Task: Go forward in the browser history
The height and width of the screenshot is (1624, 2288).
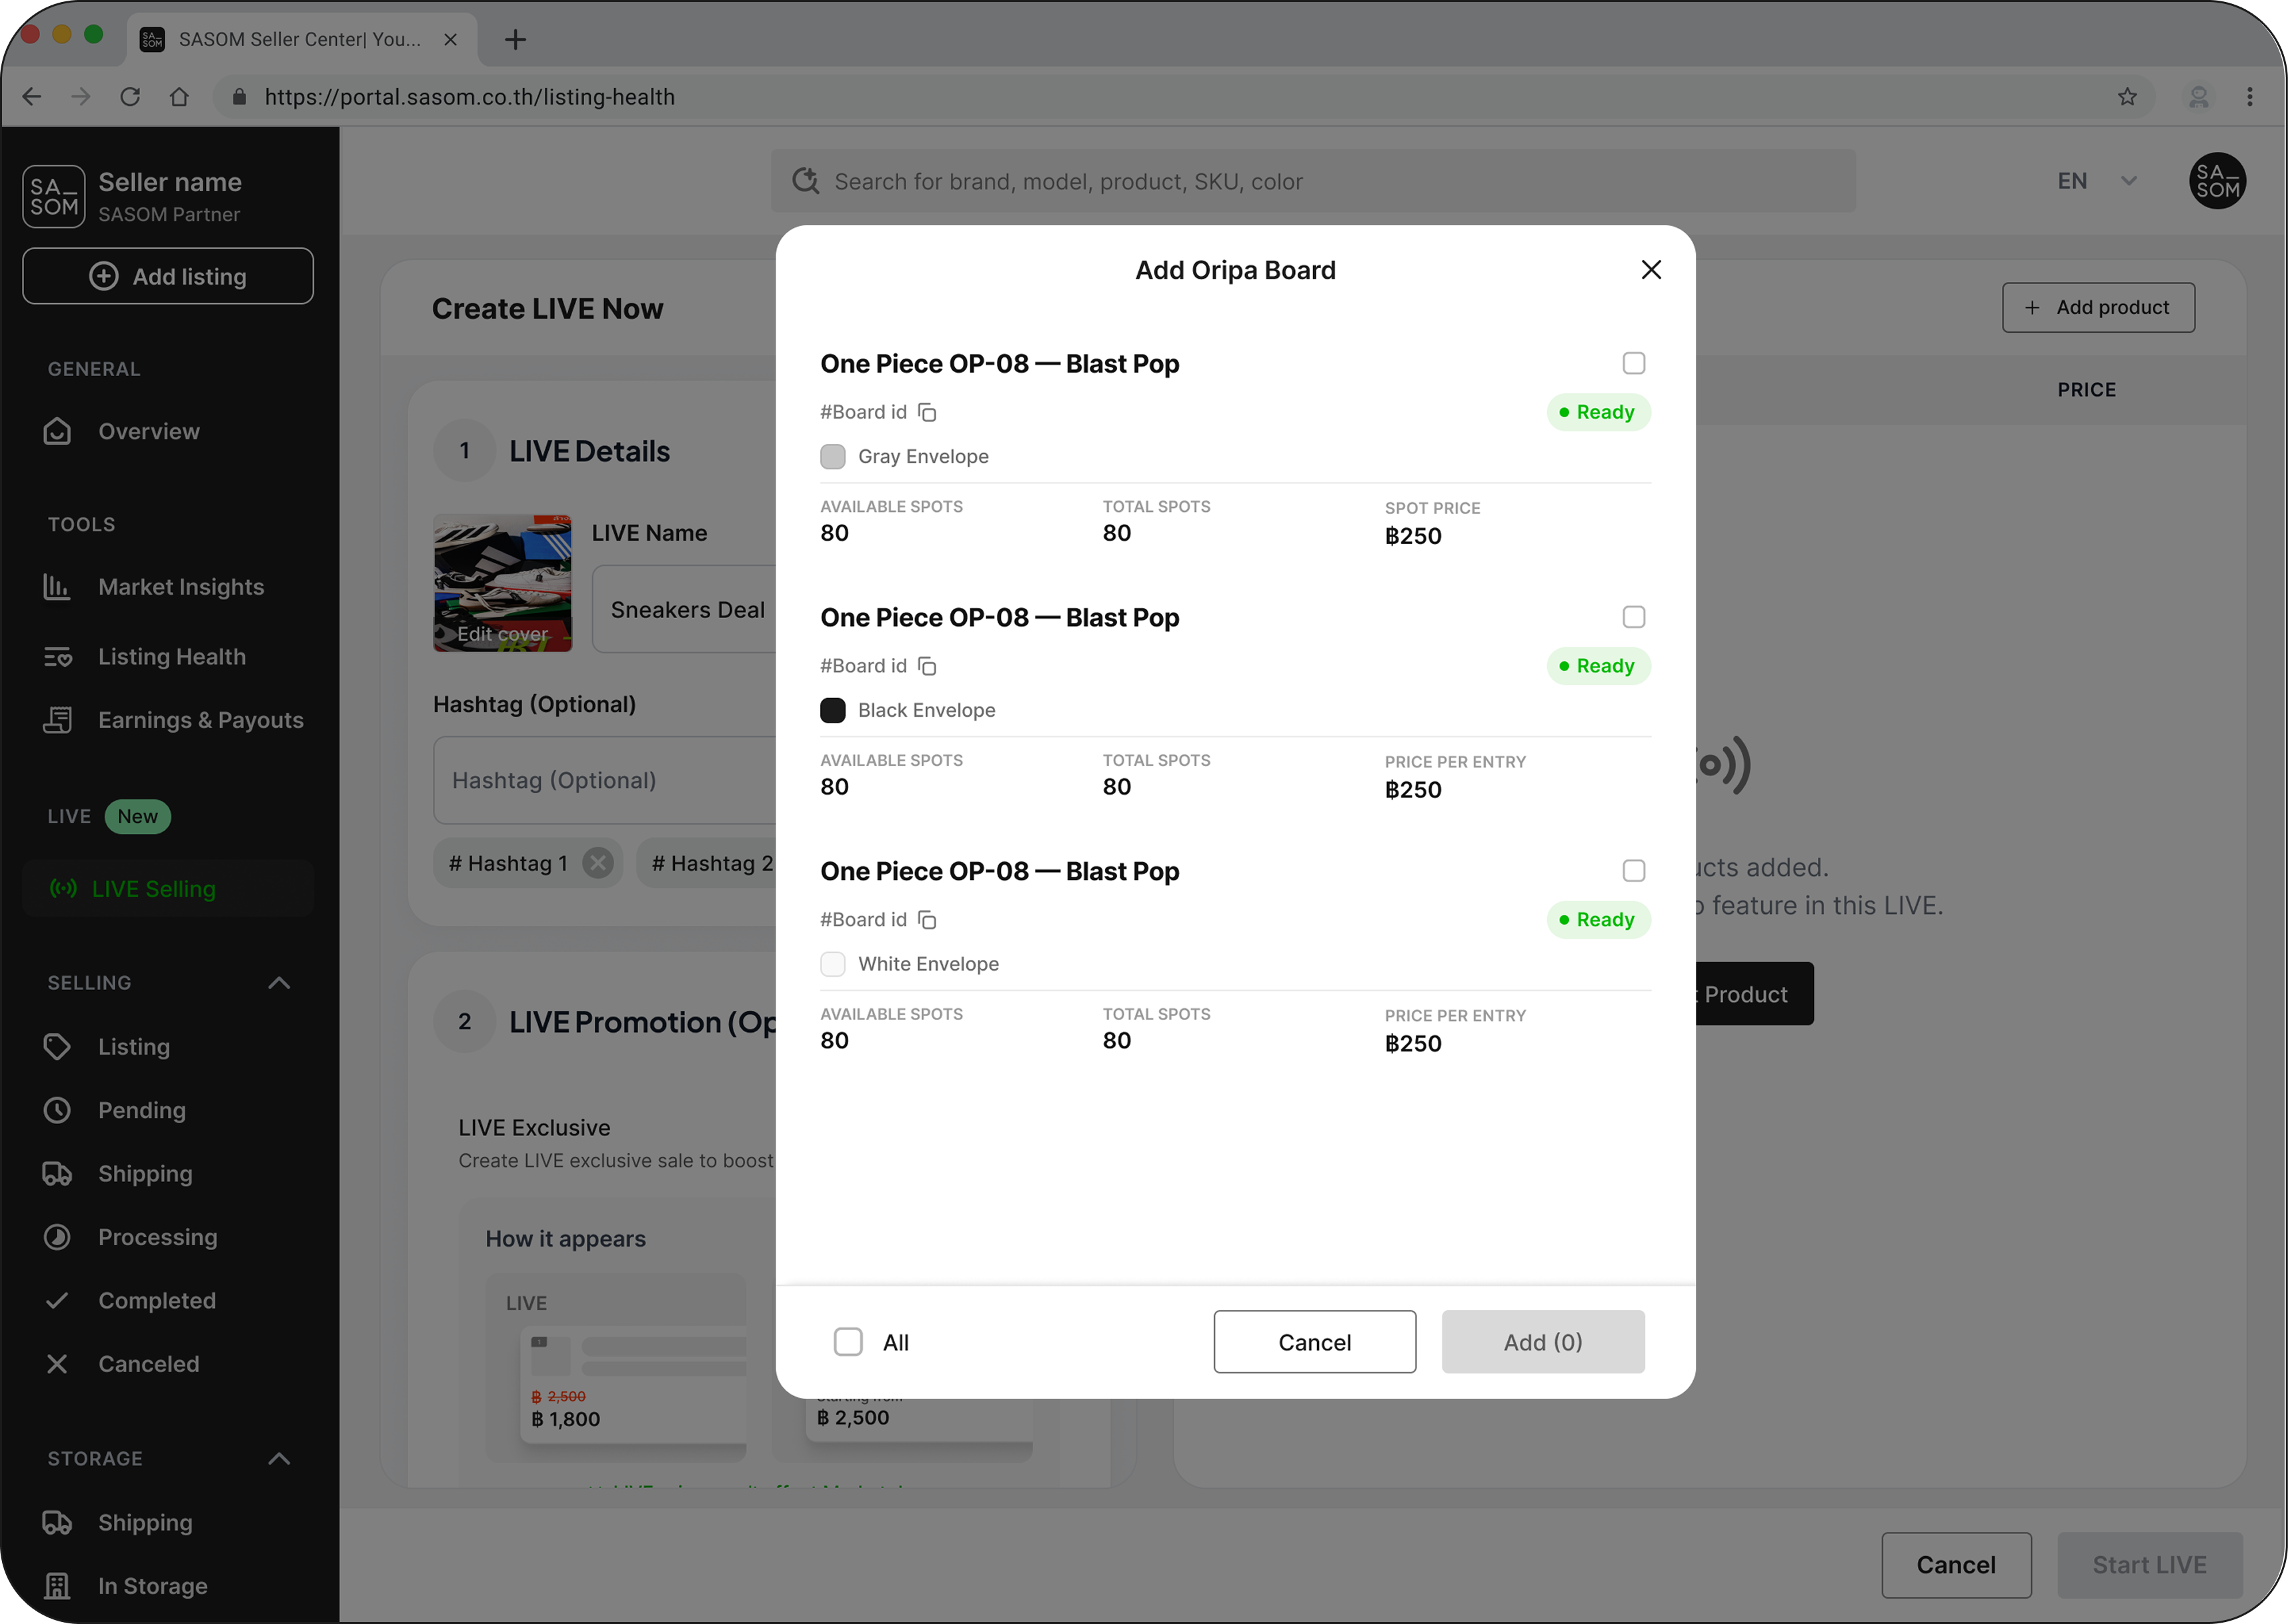Action: 81,97
